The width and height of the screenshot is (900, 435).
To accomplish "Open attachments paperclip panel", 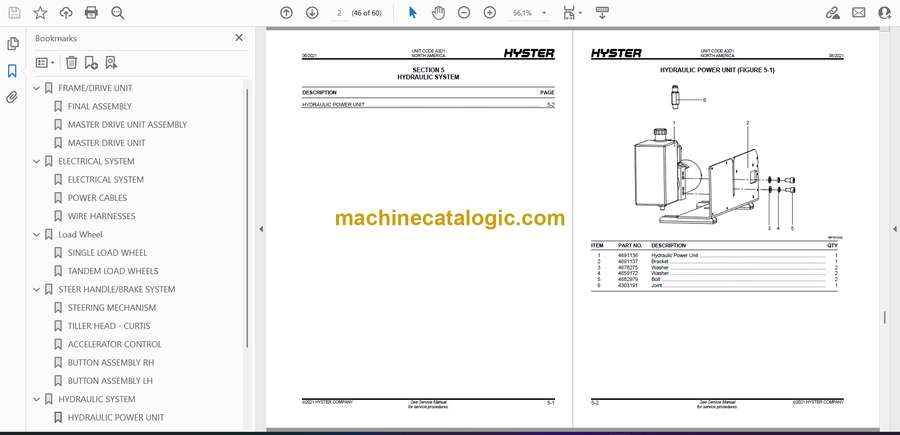I will tap(12, 97).
